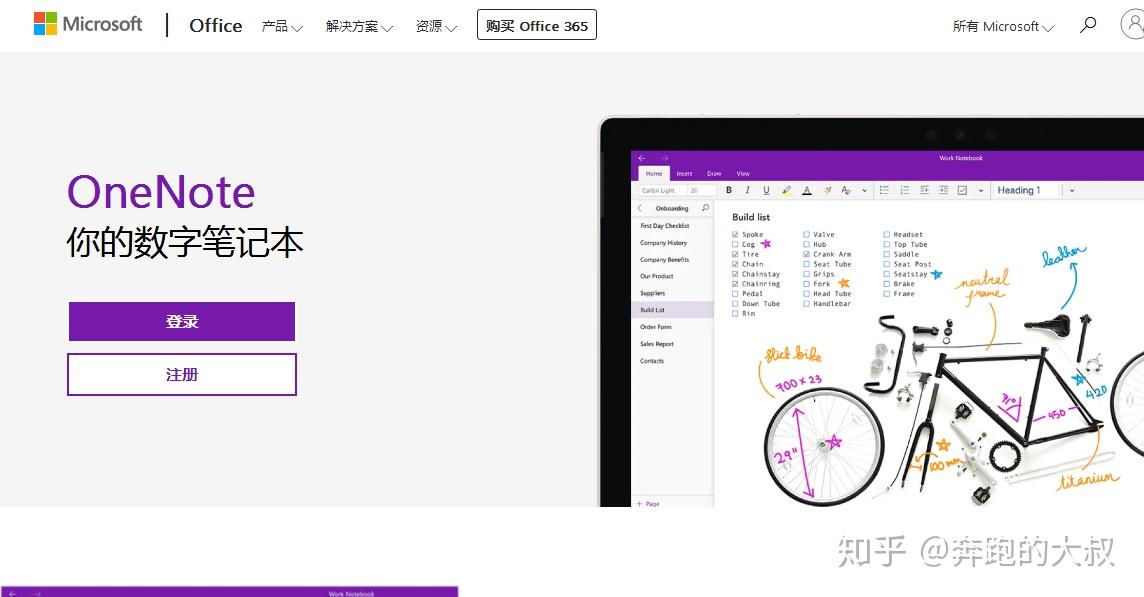The height and width of the screenshot is (597, 1144).
Task: Uncheck the Spoke checkbox in Build list
Action: click(735, 234)
